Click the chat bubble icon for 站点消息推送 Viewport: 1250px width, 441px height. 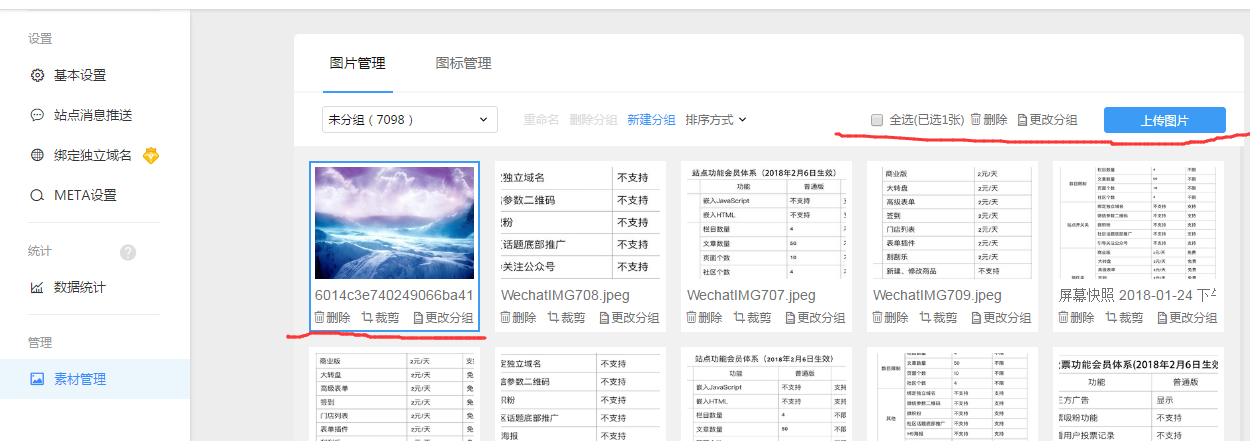coord(37,116)
